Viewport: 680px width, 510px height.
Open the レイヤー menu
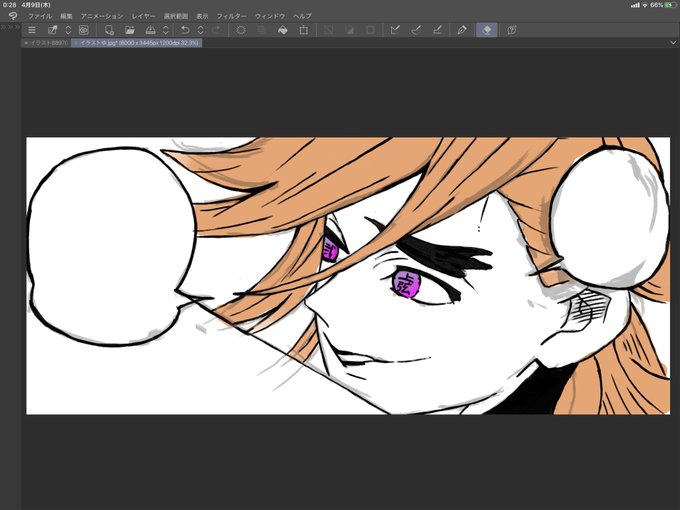144,16
